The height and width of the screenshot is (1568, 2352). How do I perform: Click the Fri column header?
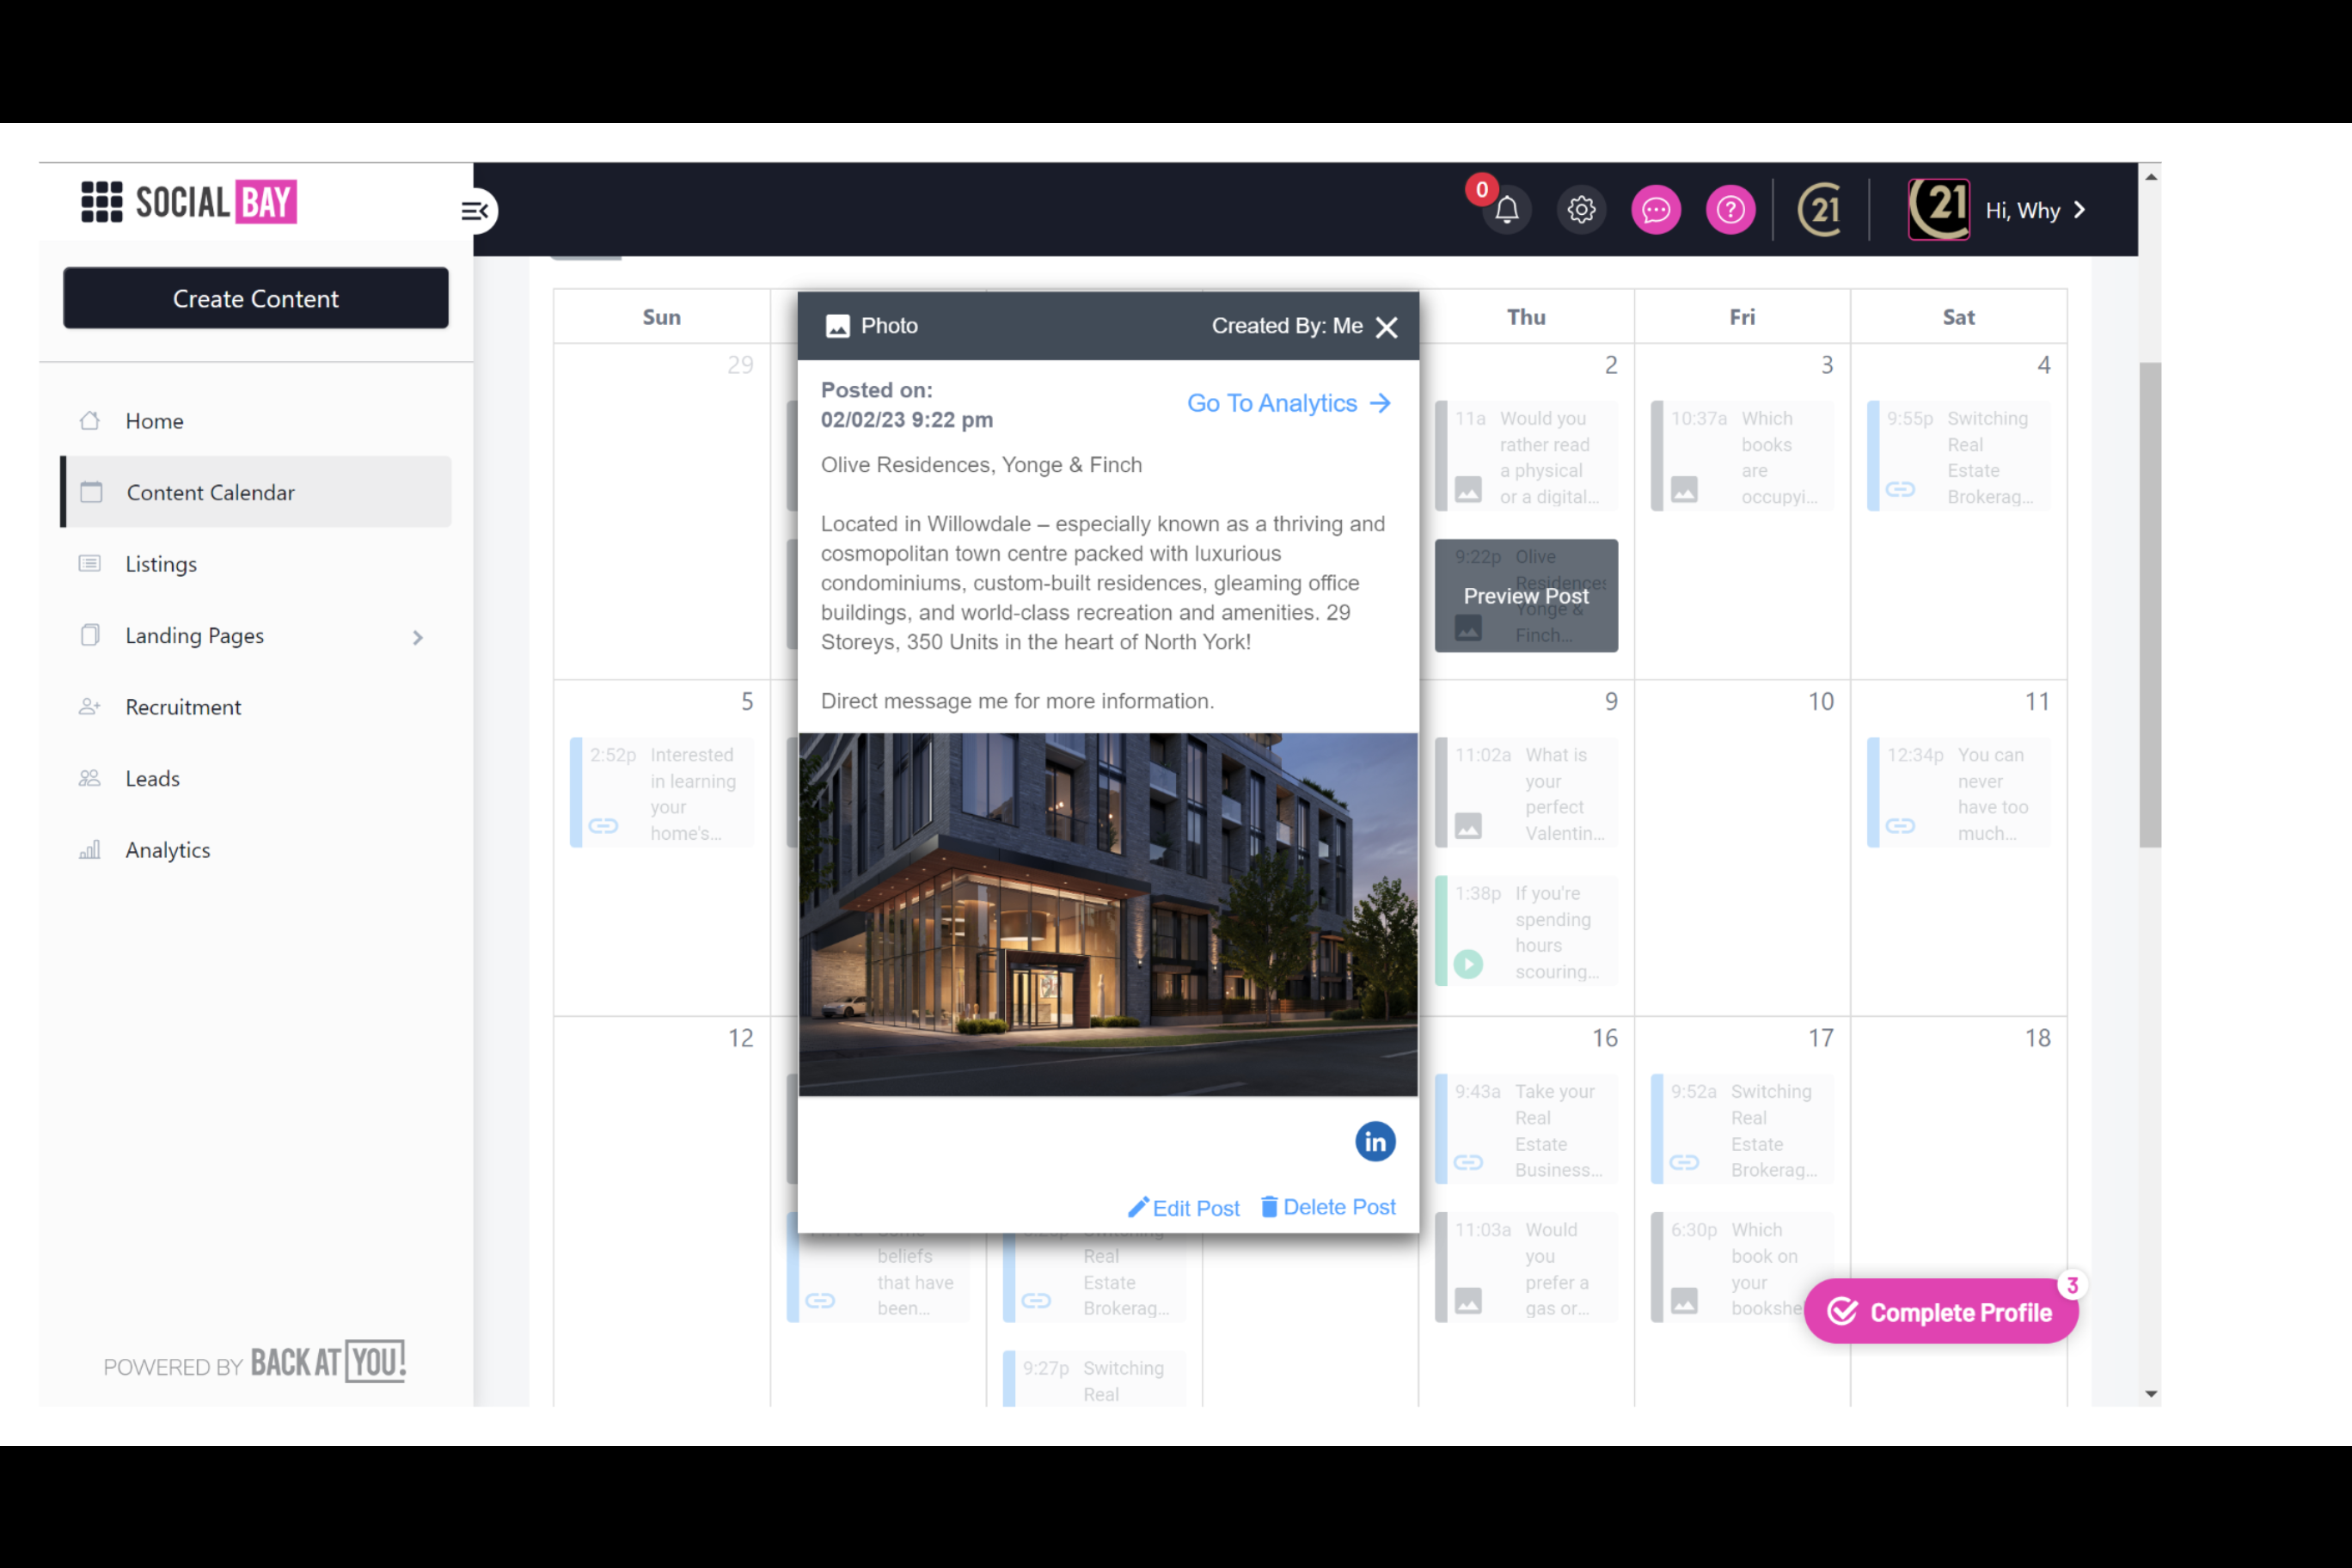[1742, 317]
